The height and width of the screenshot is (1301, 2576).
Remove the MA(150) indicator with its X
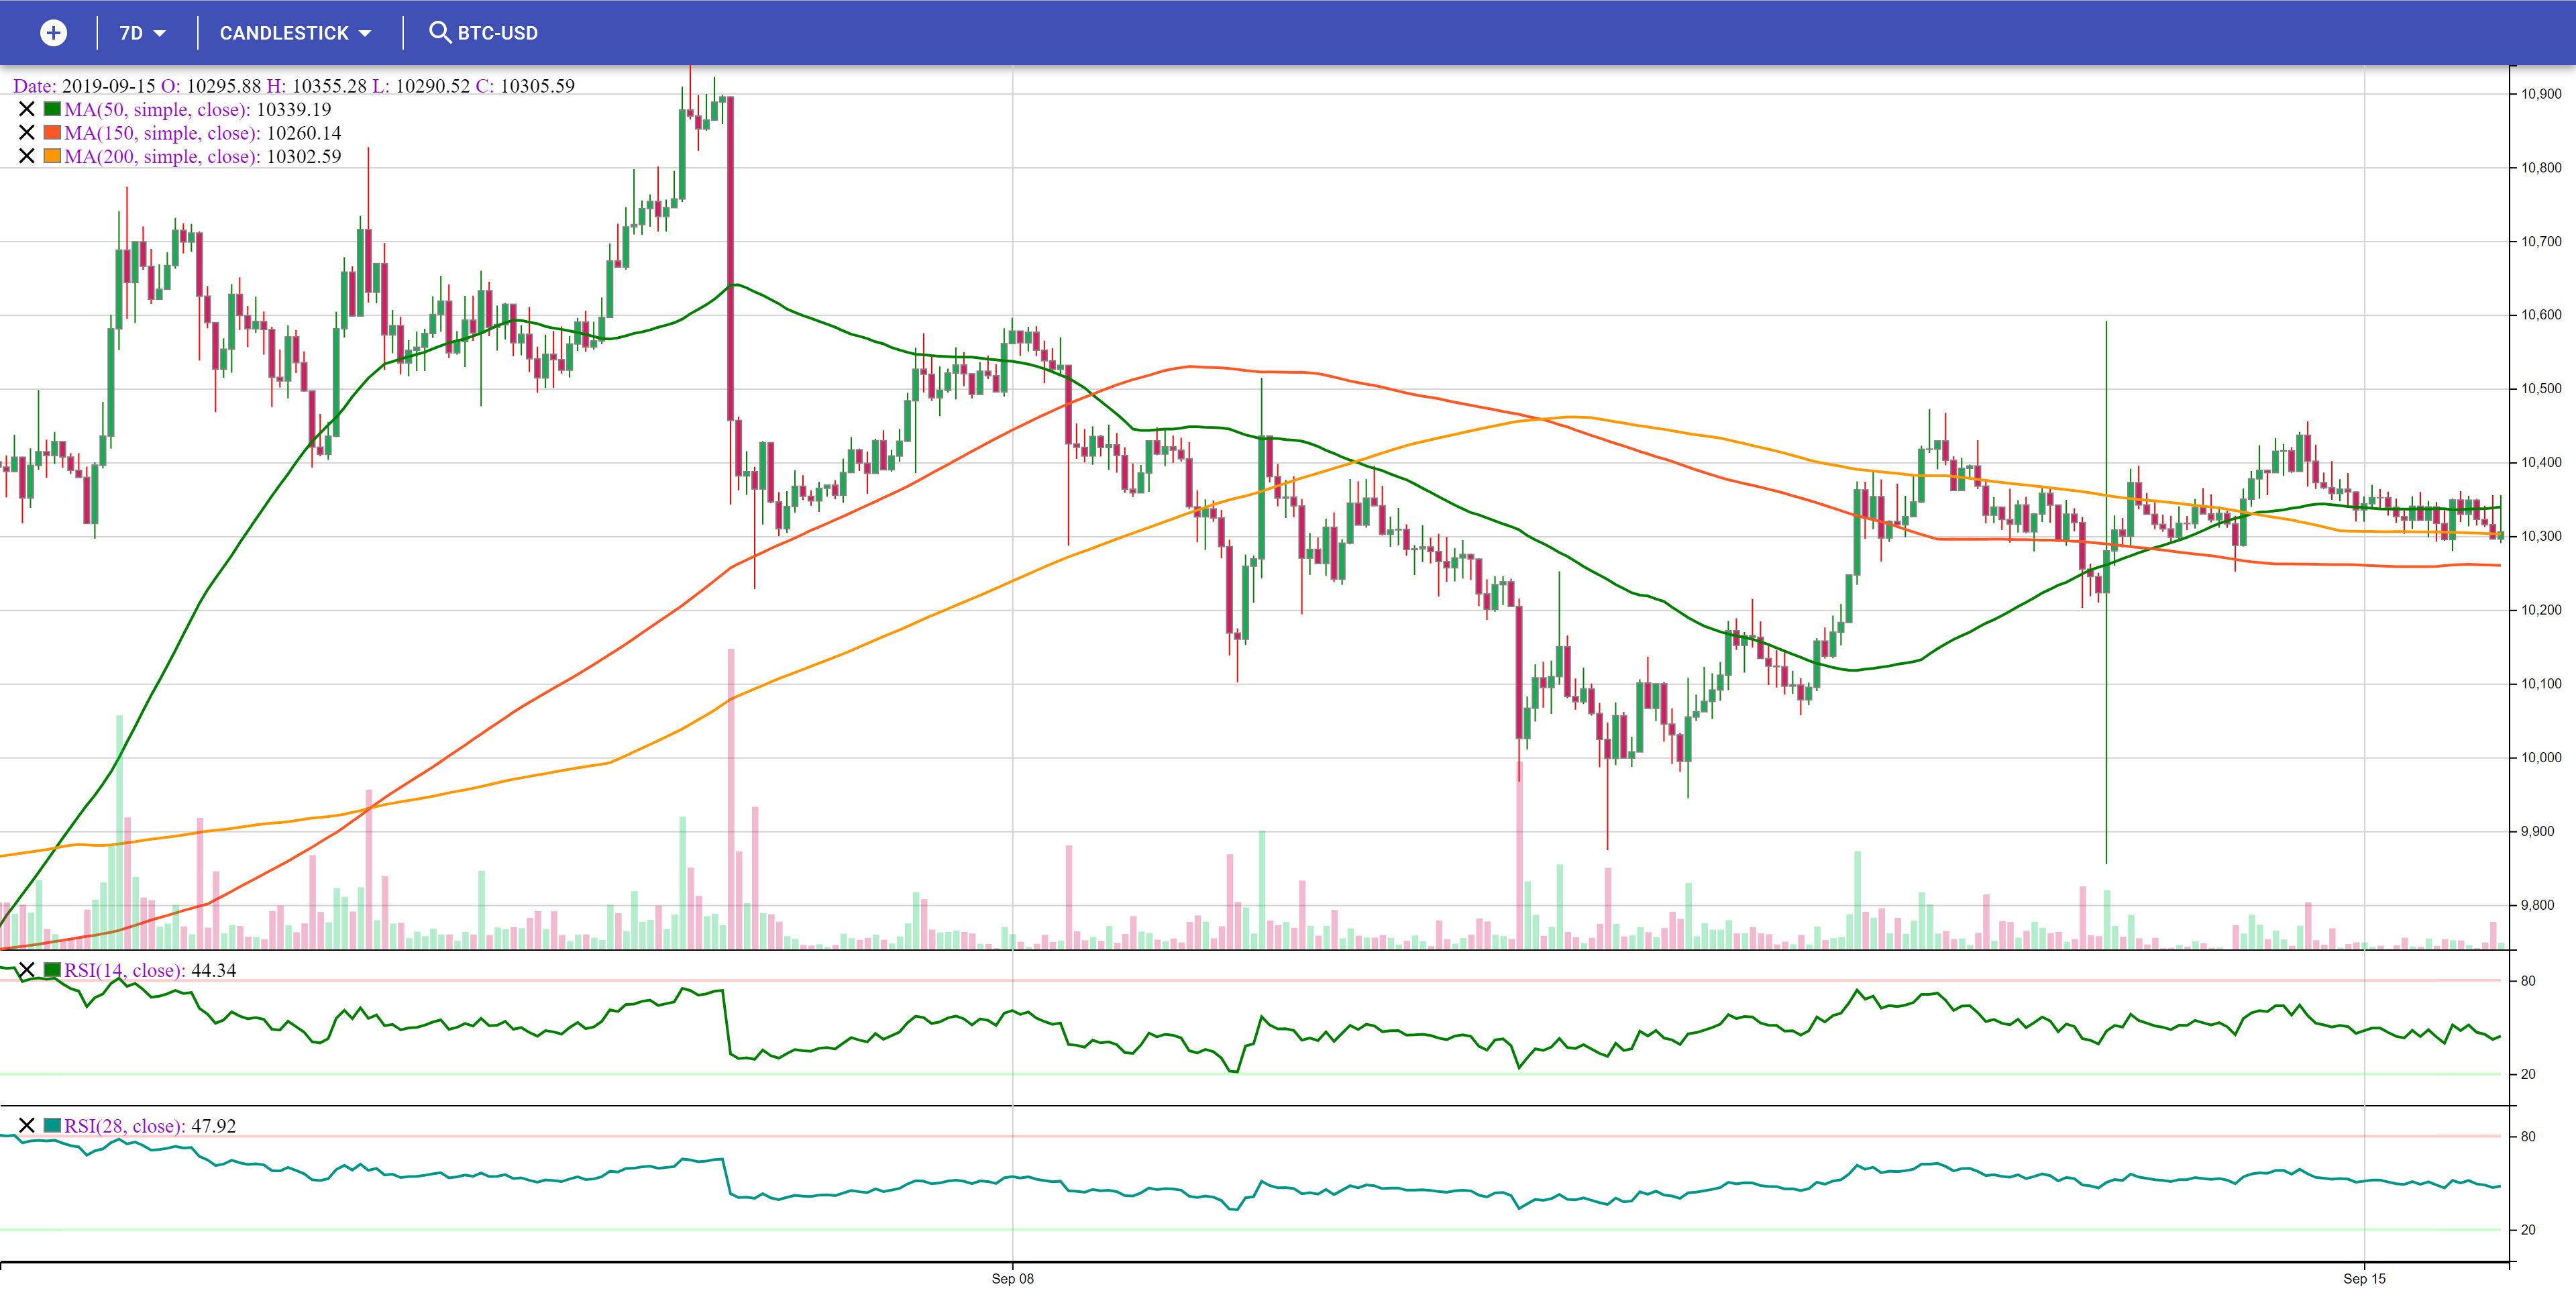[x=27, y=132]
